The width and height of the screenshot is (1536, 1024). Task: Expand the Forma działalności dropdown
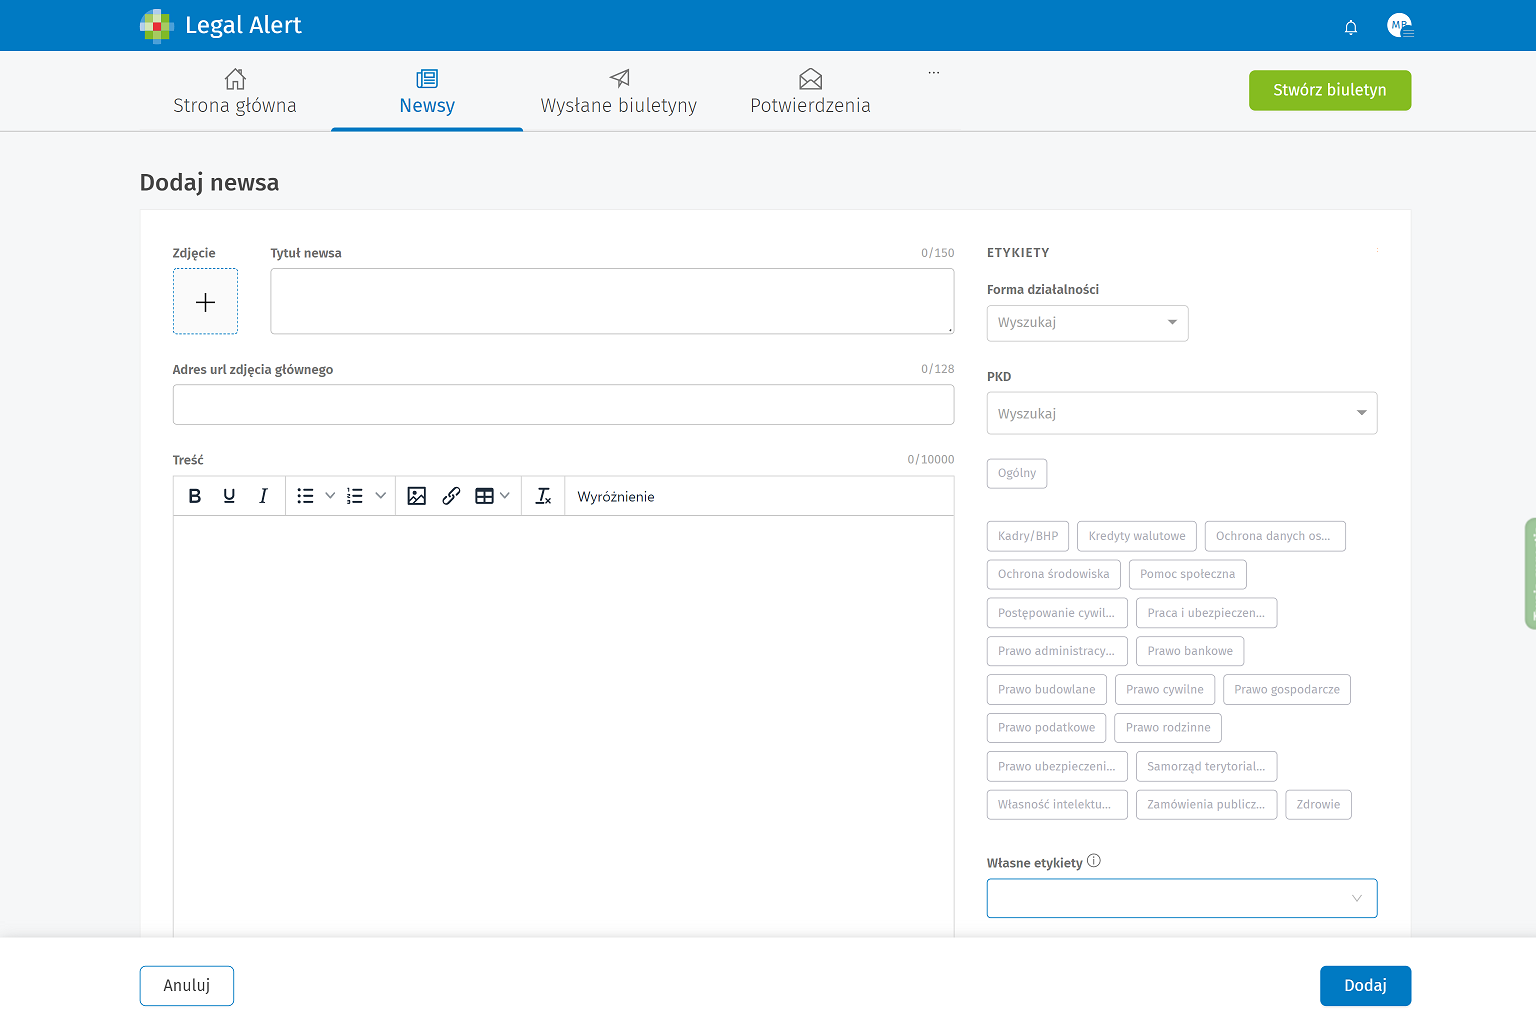click(1087, 323)
